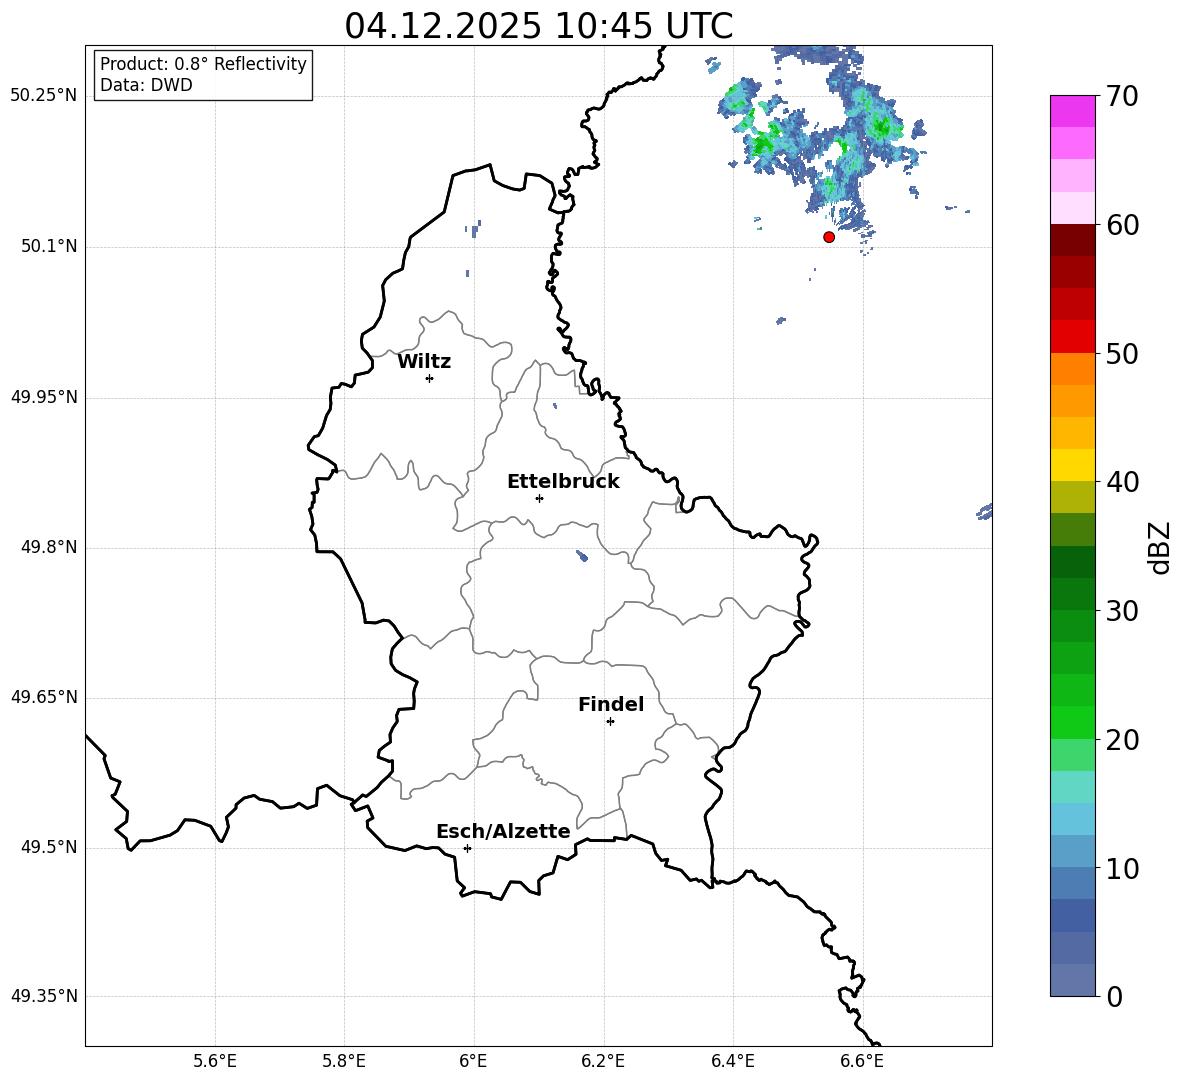Click the Wiltz station cross marker

point(430,378)
